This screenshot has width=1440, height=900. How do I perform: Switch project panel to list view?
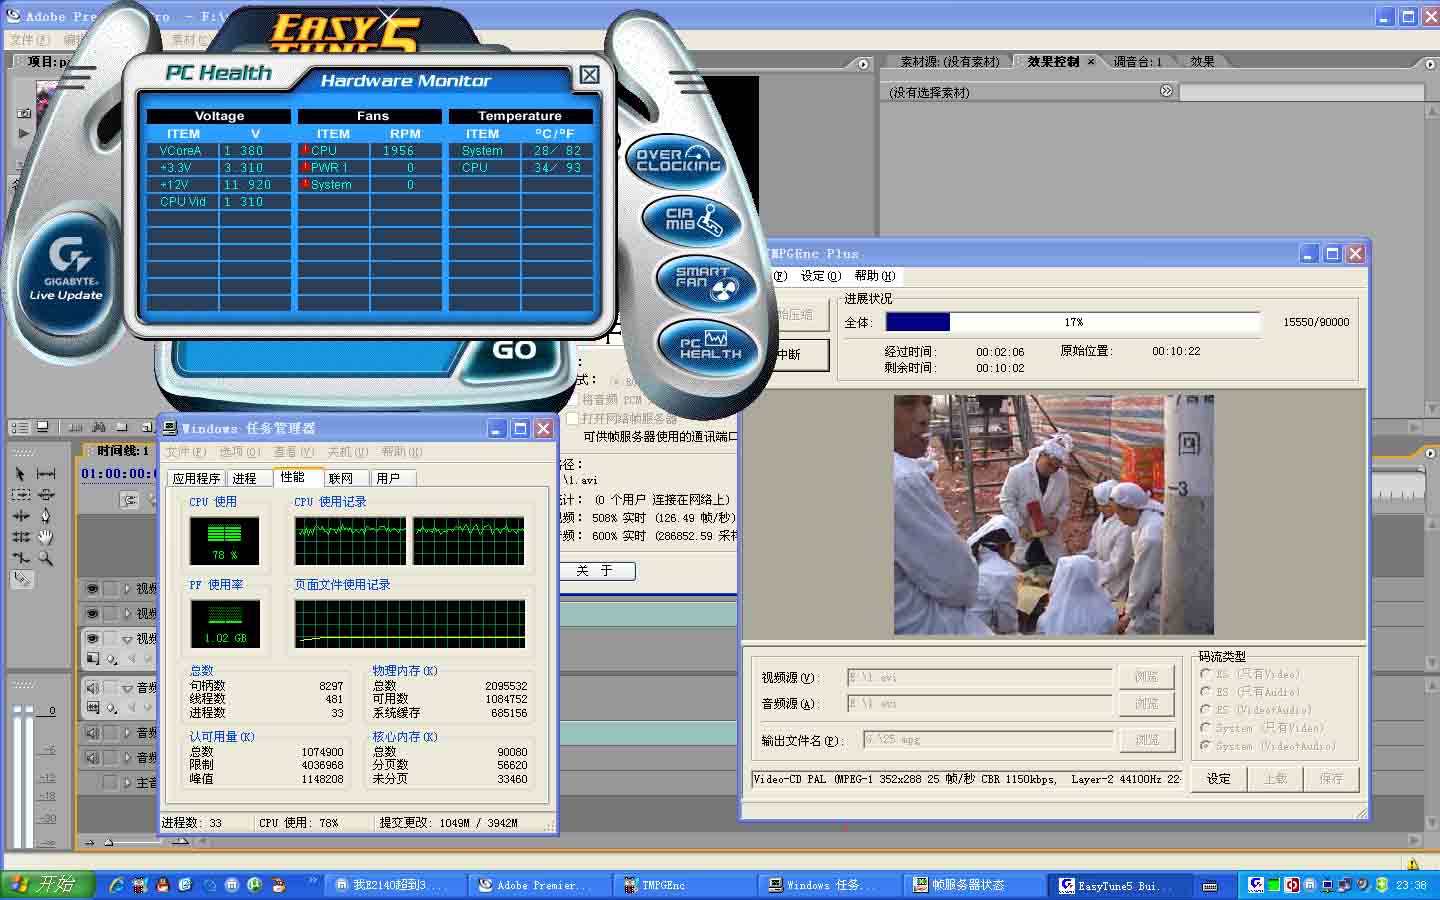point(18,426)
